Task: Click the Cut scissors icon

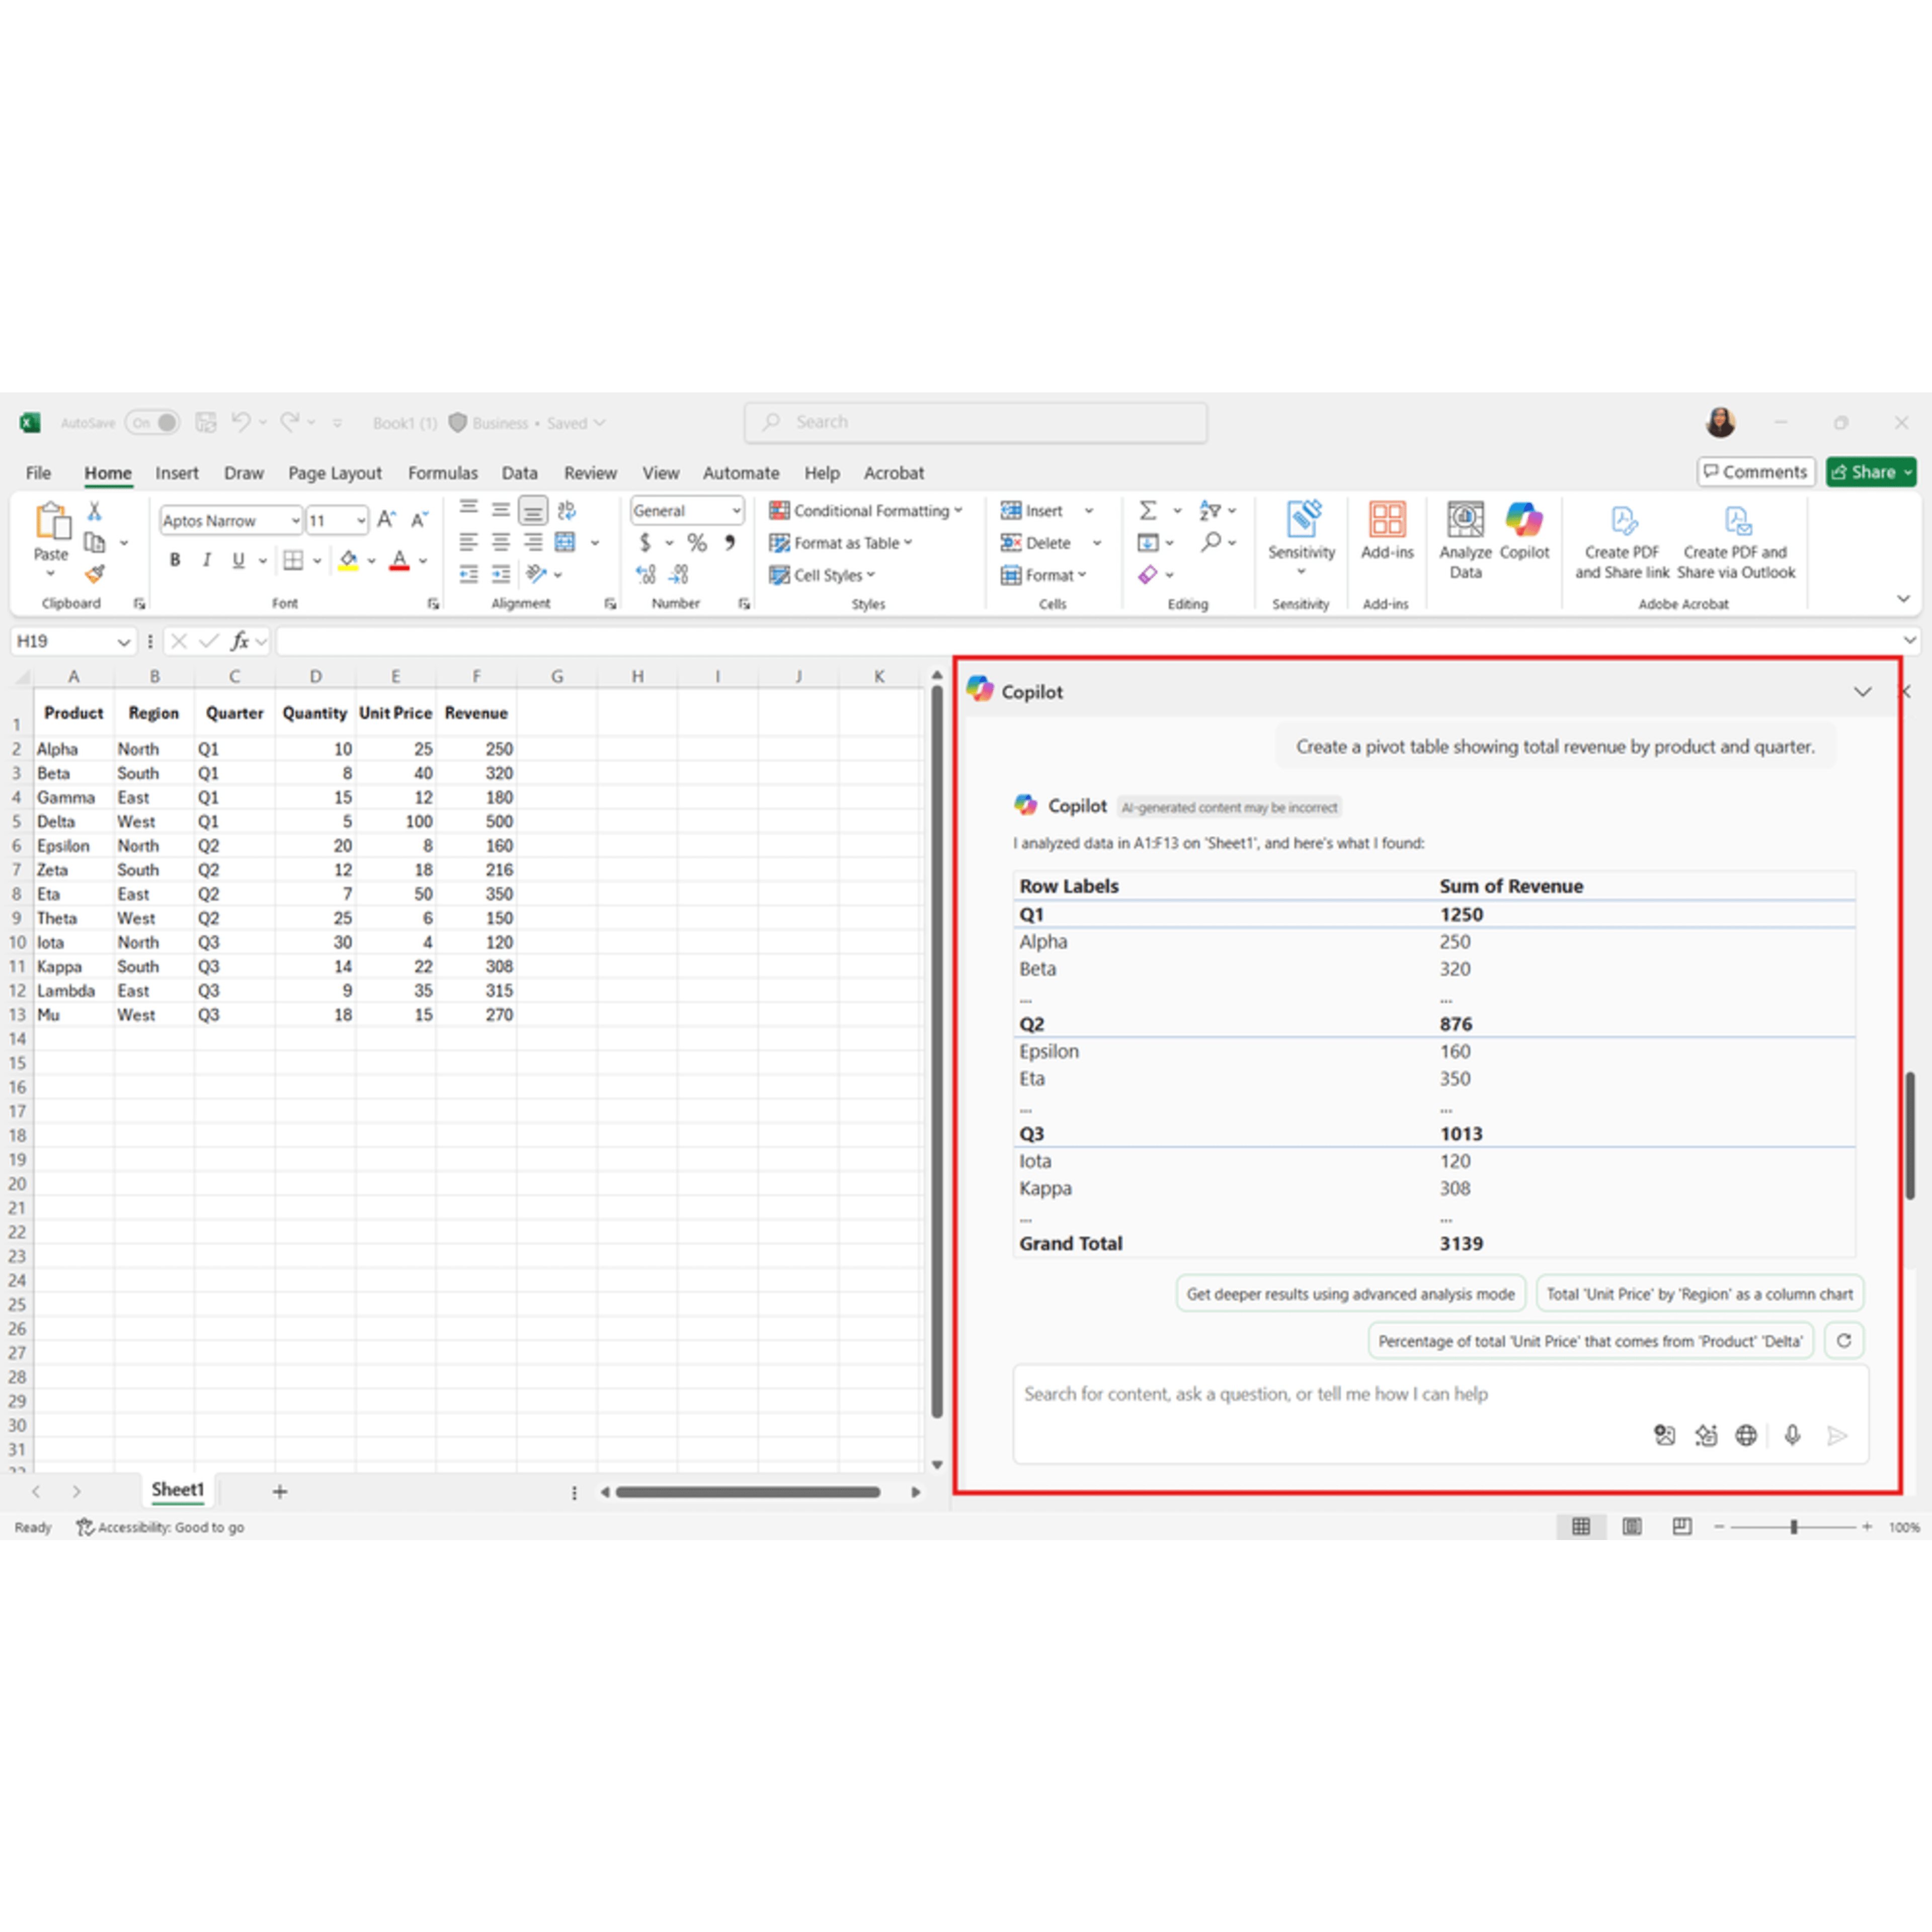Action: [94, 511]
